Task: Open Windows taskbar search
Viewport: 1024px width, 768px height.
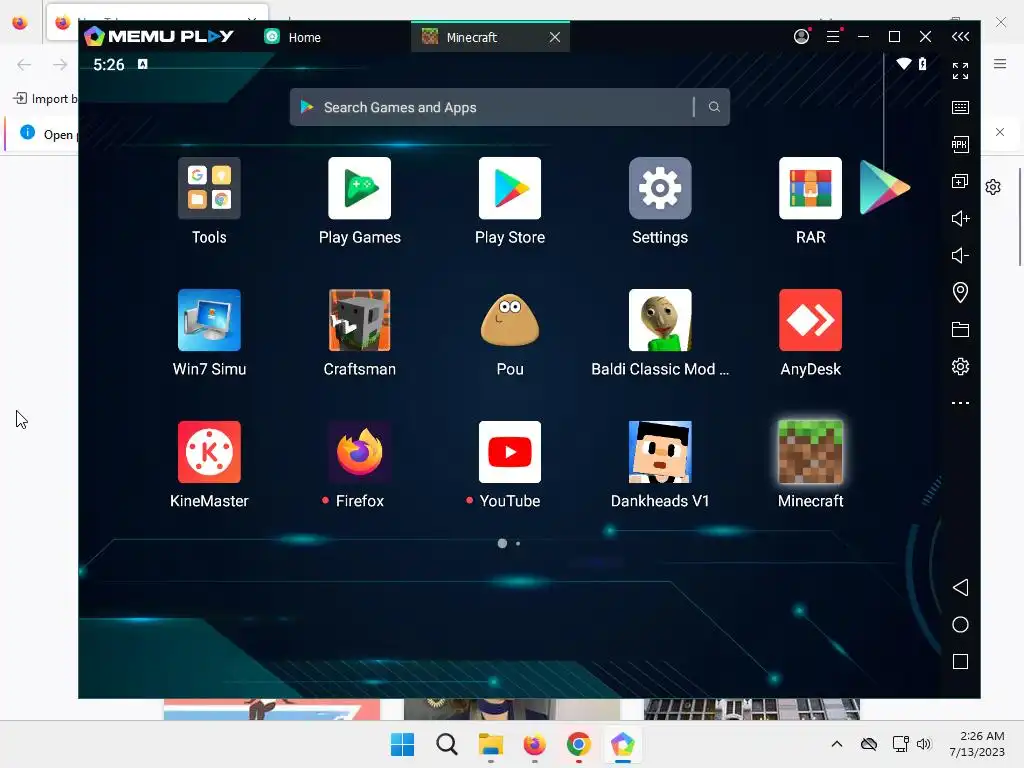Action: click(447, 744)
